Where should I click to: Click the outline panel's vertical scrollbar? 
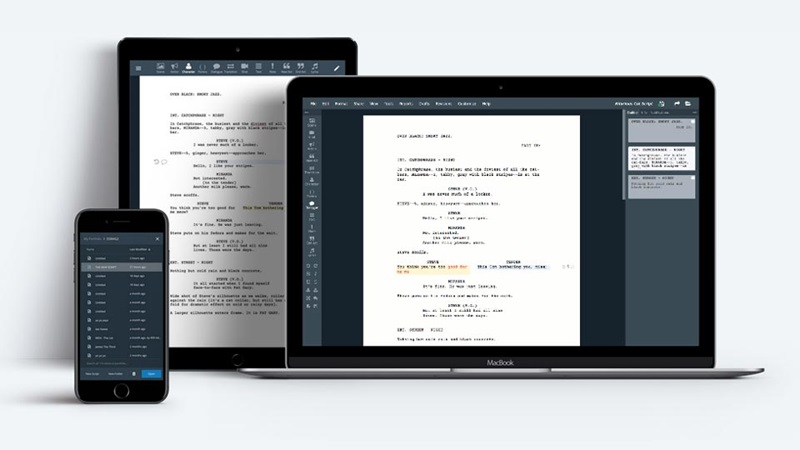[x=624, y=156]
